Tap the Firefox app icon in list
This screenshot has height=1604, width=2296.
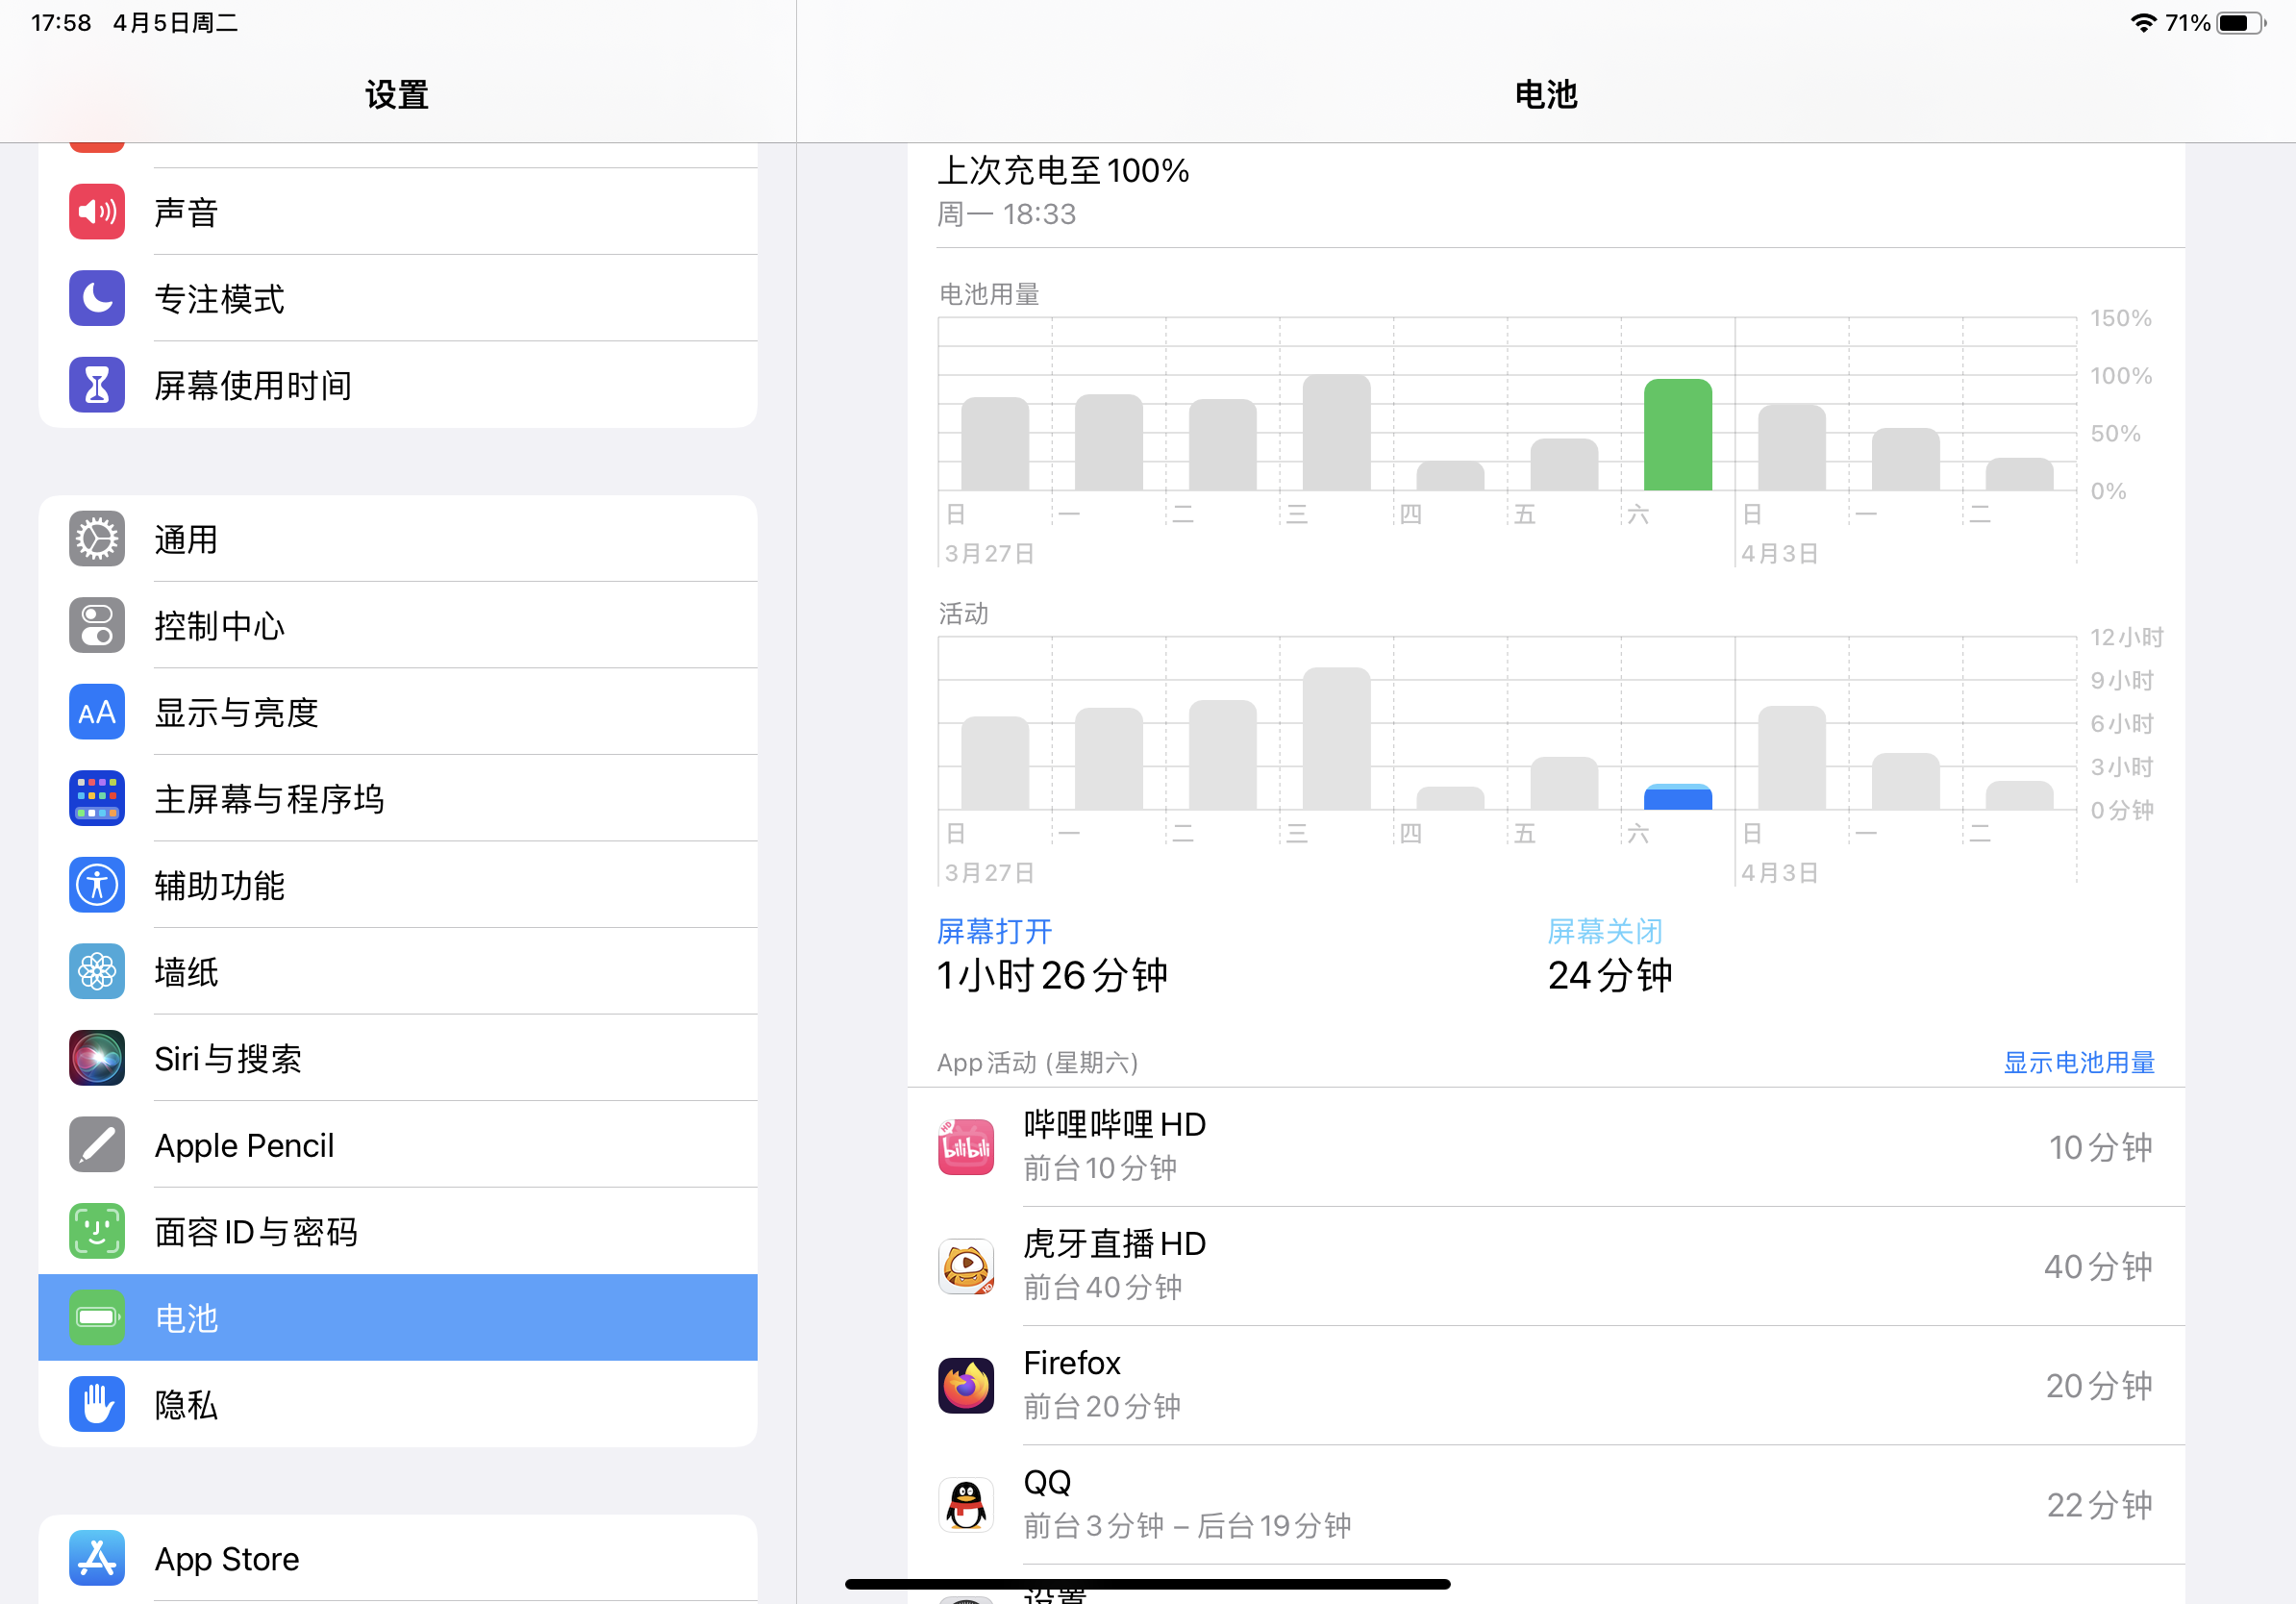966,1385
